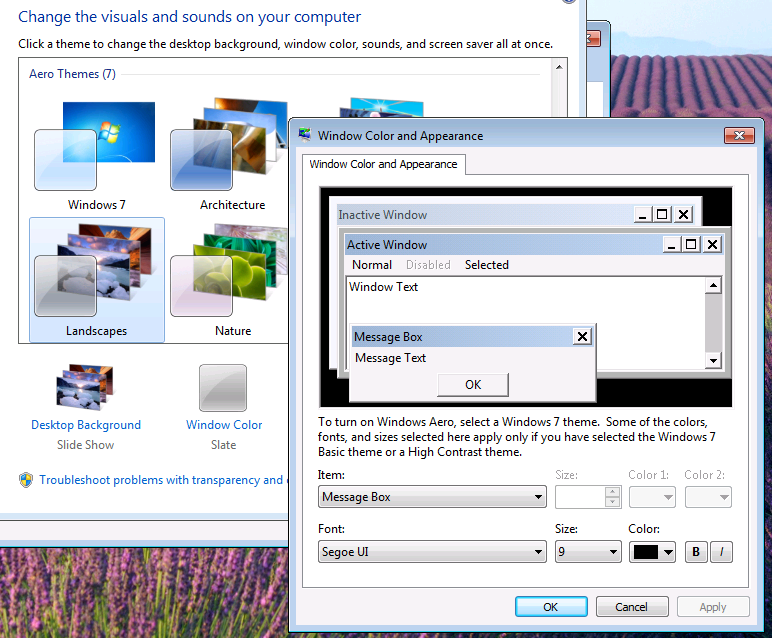
Task: Open the Window Color link
Action: (224, 425)
